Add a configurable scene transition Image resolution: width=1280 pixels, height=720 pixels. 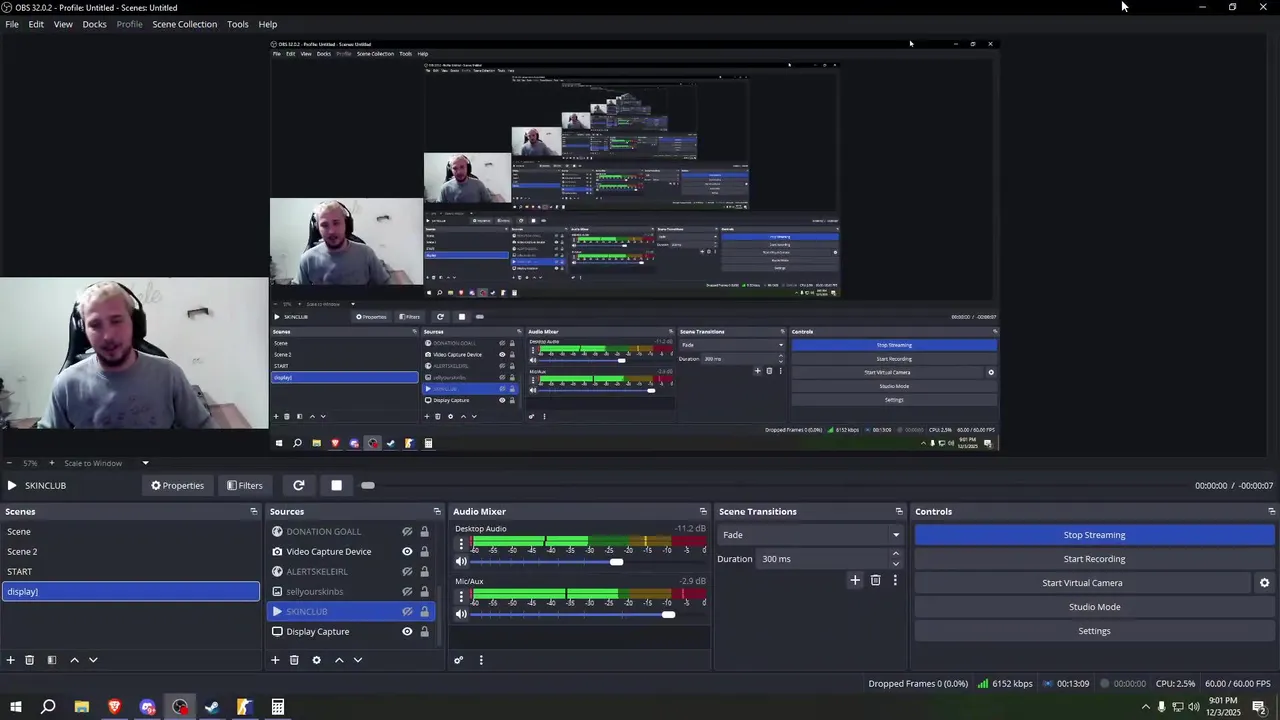pos(855,580)
